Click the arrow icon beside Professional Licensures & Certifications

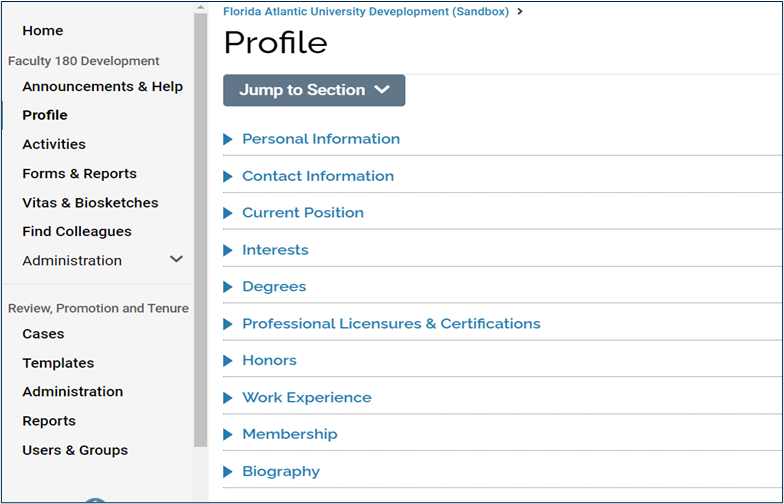coord(228,324)
